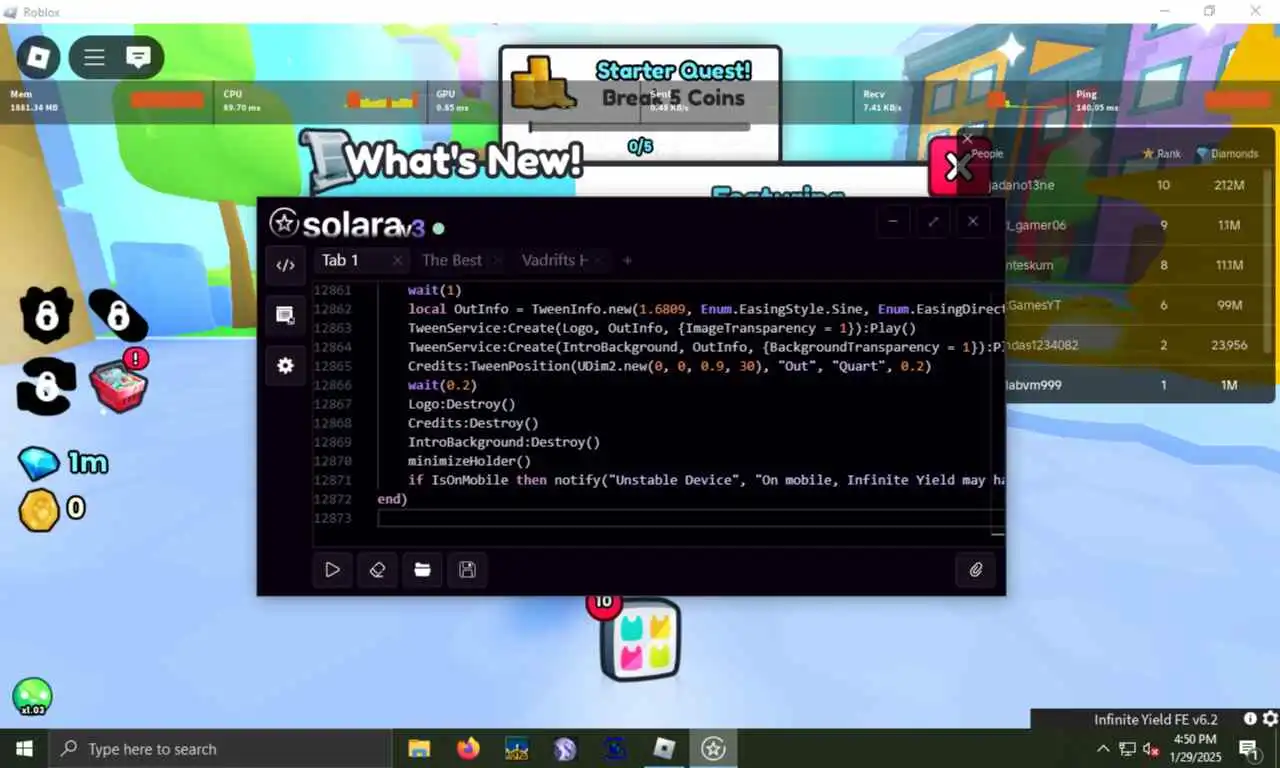Image resolution: width=1280 pixels, height=768 pixels.
Task: Click the Diamonds leaderboard column header
Action: (1227, 154)
